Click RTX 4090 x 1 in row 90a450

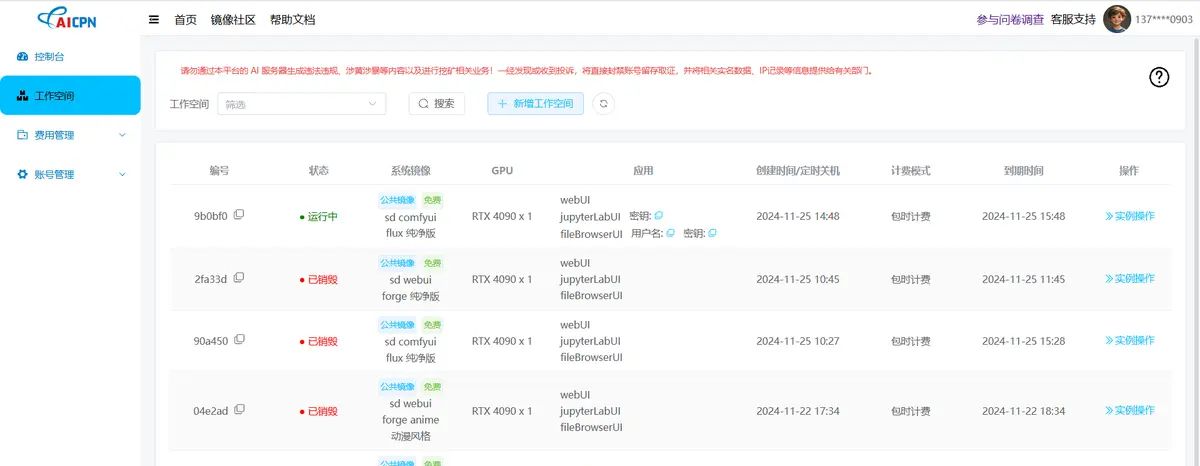[502, 341]
